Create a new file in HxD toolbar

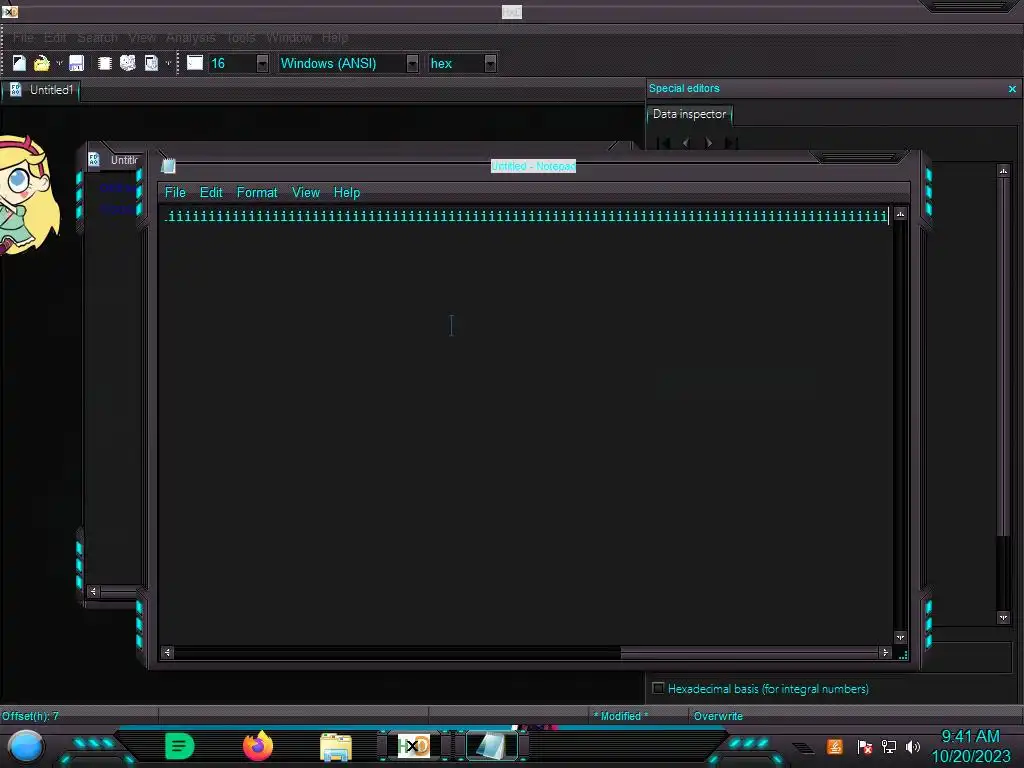pyautogui.click(x=19, y=63)
